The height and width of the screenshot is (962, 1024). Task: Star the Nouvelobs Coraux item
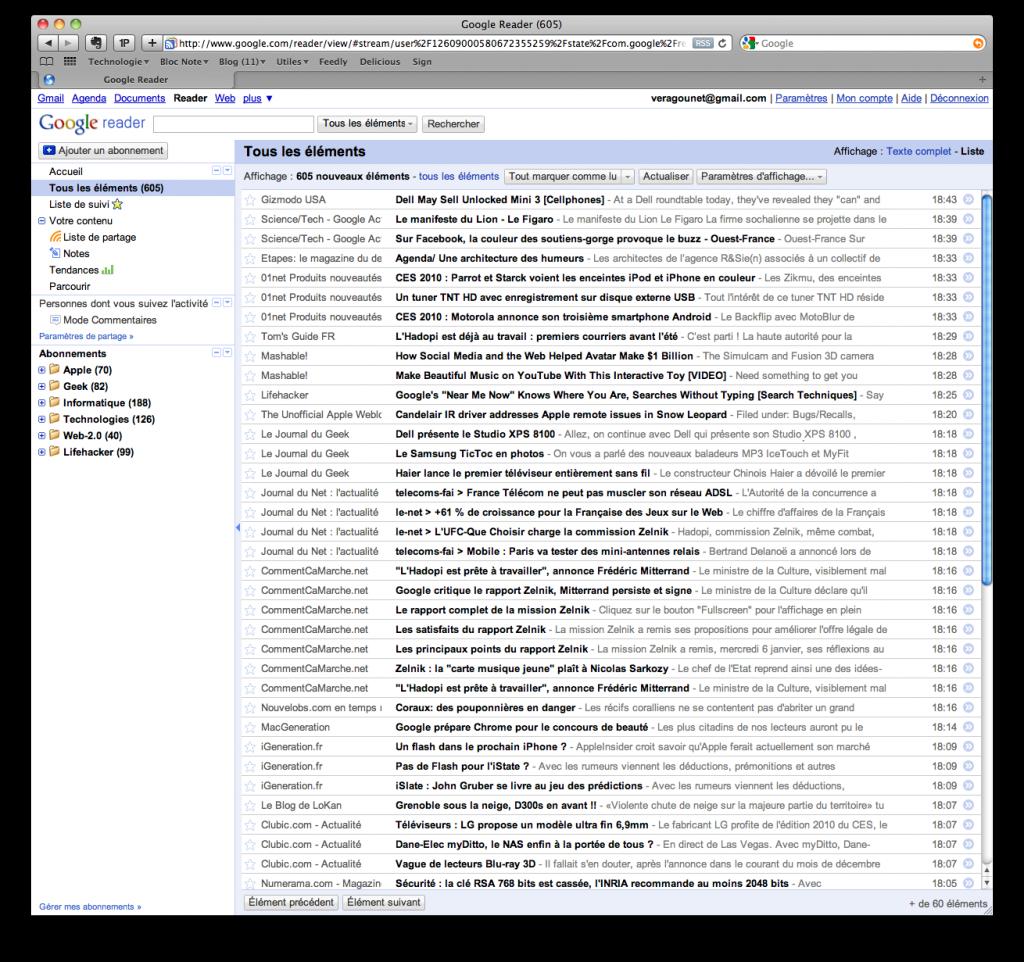[250, 708]
